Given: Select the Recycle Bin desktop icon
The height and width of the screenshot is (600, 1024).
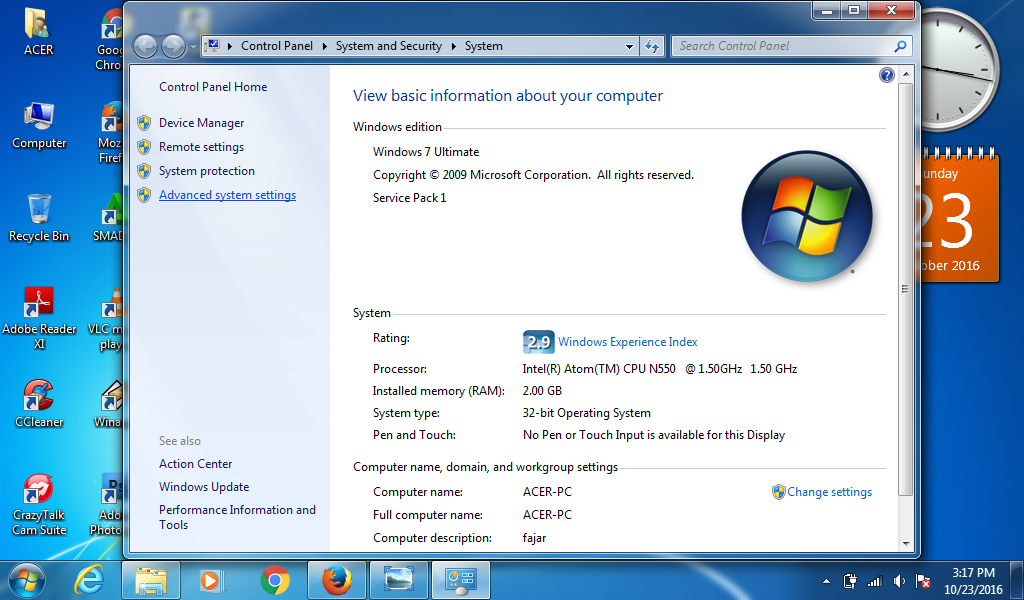Looking at the screenshot, I should point(39,218).
